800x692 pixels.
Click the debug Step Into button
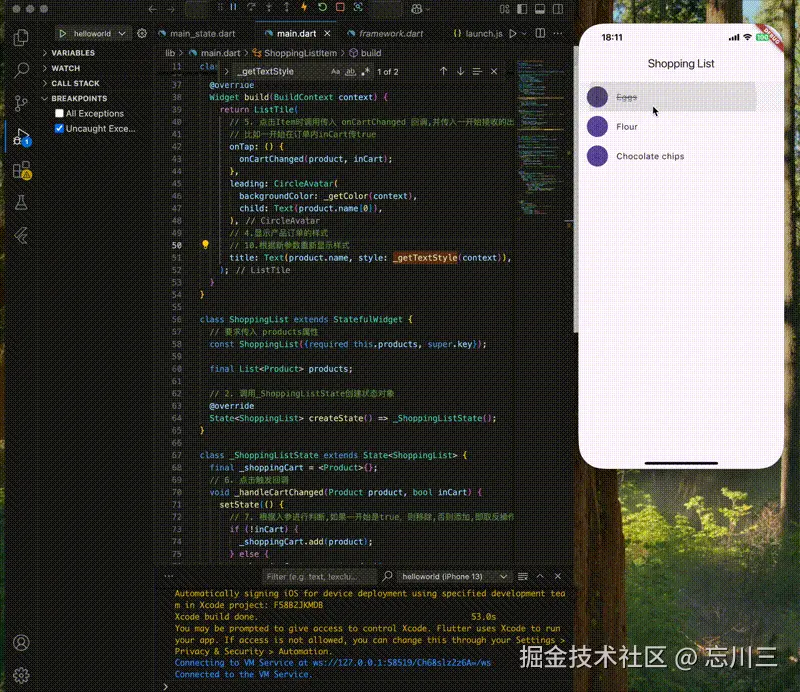point(269,7)
